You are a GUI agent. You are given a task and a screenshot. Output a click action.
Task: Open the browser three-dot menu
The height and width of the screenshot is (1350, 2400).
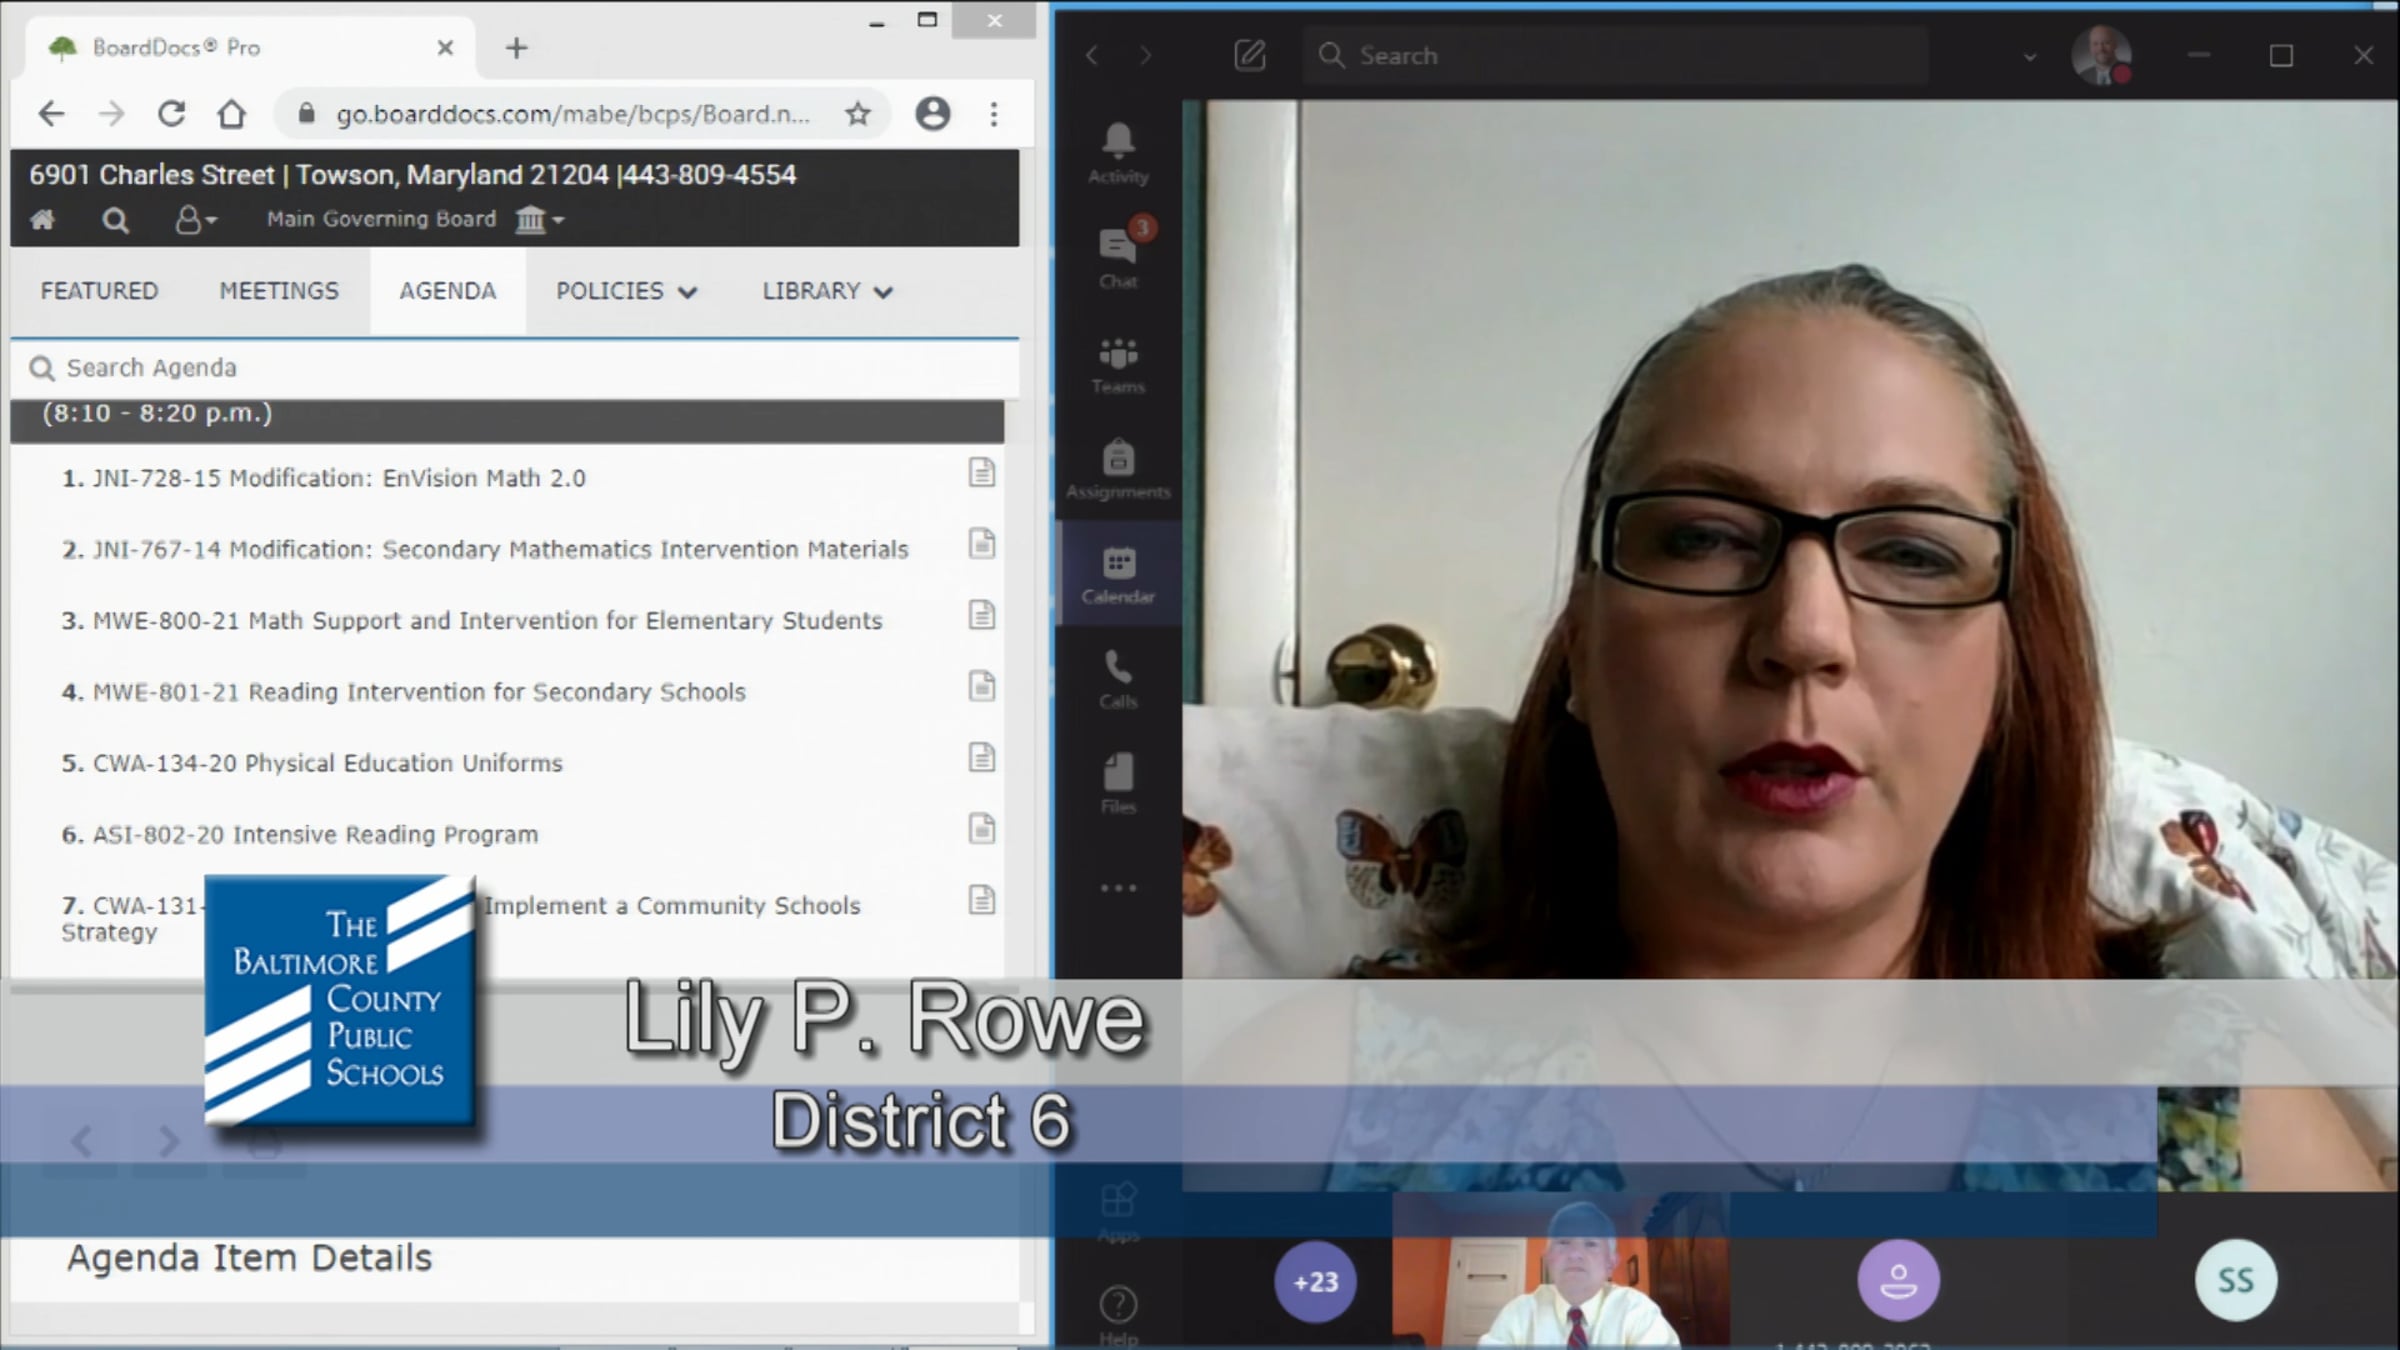pyautogui.click(x=994, y=114)
